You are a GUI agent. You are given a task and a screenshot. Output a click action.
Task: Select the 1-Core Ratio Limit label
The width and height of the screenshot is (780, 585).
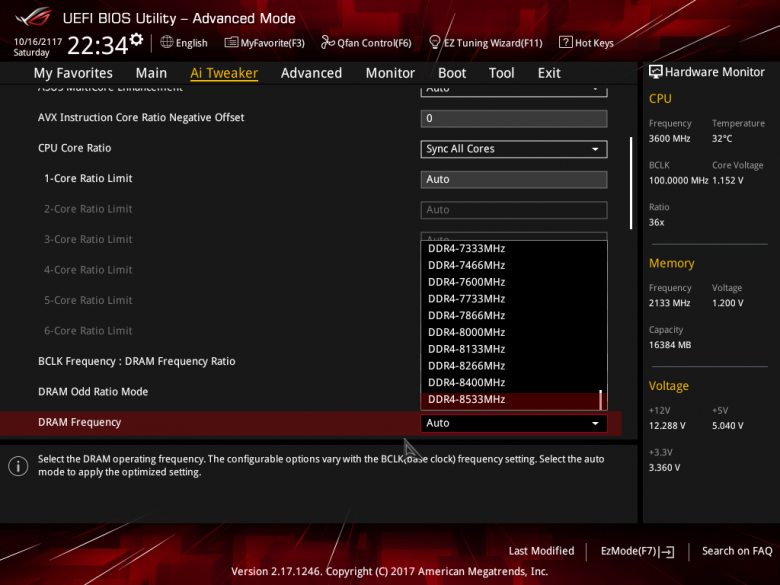(x=88, y=179)
